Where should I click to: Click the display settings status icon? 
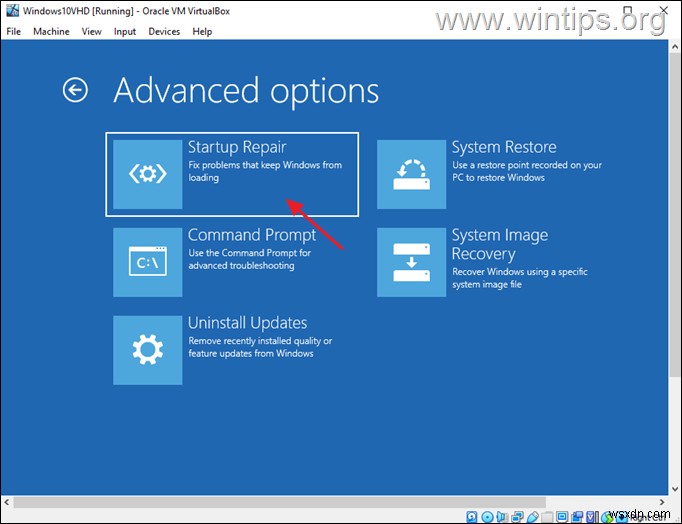click(562, 517)
